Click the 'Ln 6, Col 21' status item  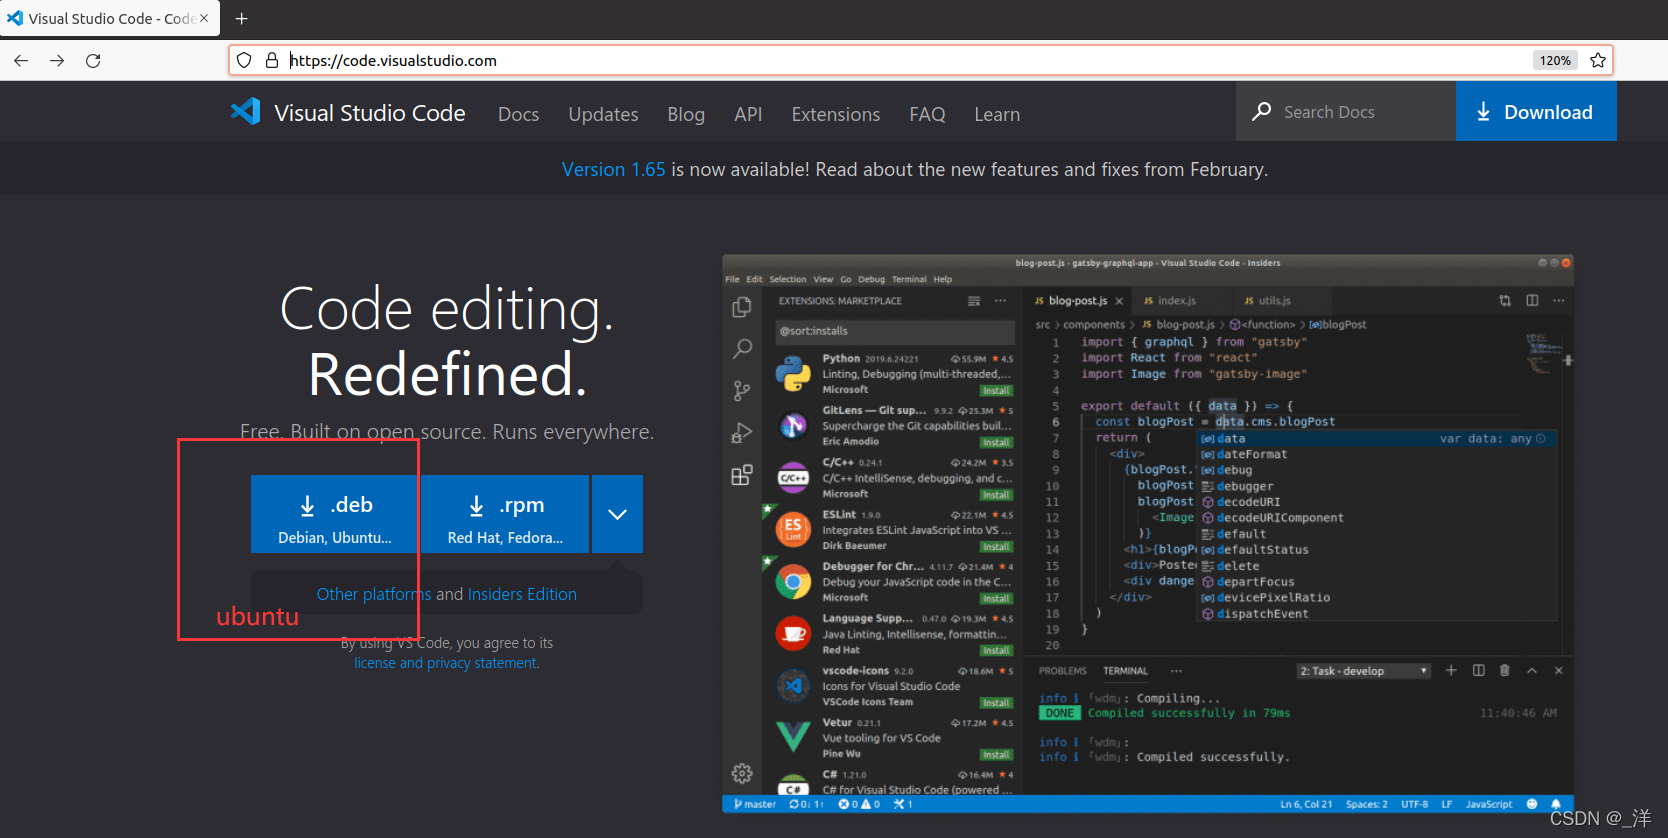[x=1306, y=804]
